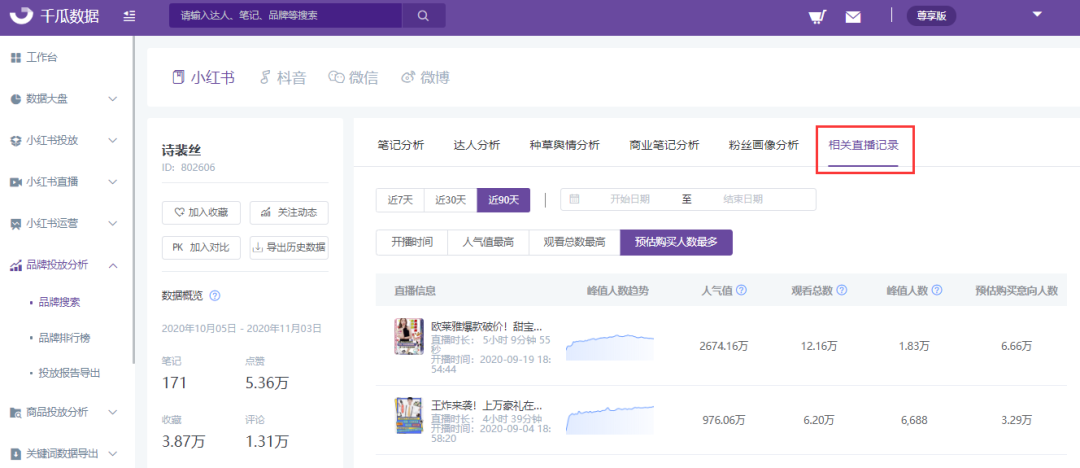Click the 商品投放分析 sidebar icon
Viewport: 1080px width, 468px height.
coord(16,413)
